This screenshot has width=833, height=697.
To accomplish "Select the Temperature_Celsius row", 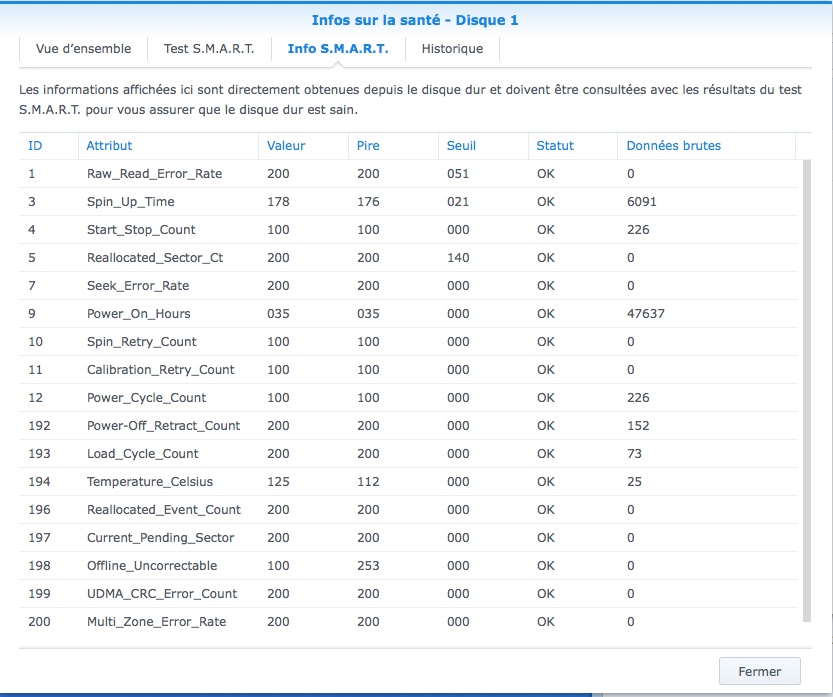I will coord(150,482).
